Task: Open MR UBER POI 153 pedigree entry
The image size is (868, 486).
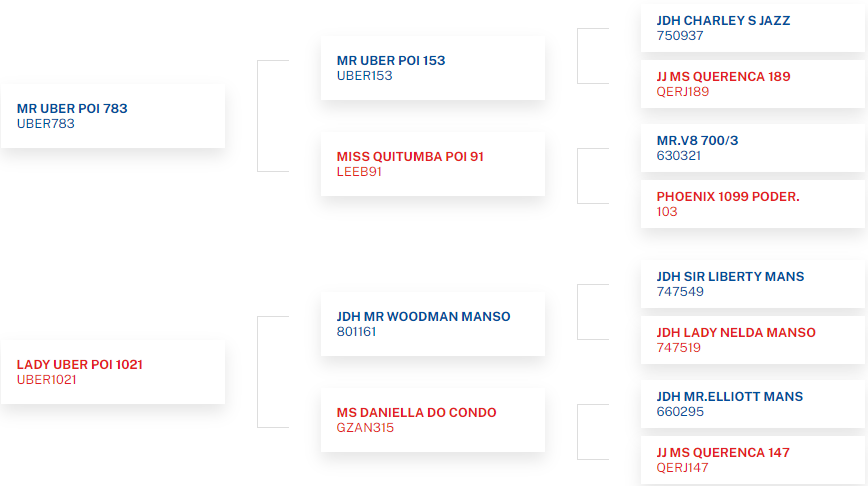Action: (x=433, y=68)
